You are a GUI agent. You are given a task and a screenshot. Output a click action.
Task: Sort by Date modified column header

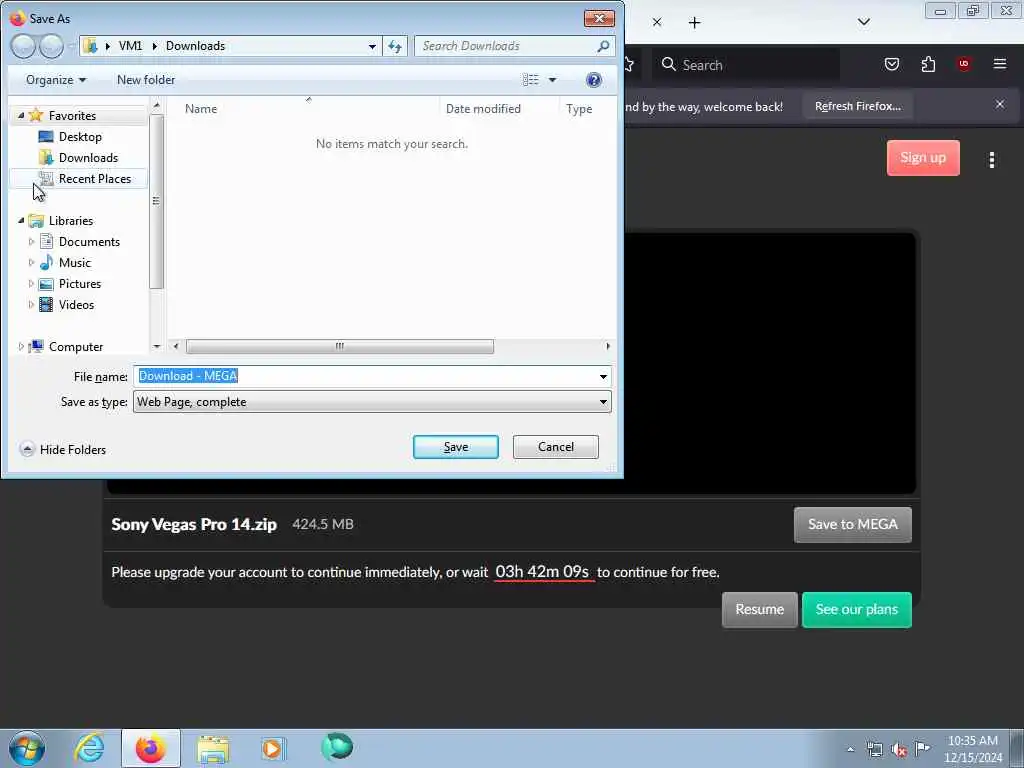coord(483,108)
